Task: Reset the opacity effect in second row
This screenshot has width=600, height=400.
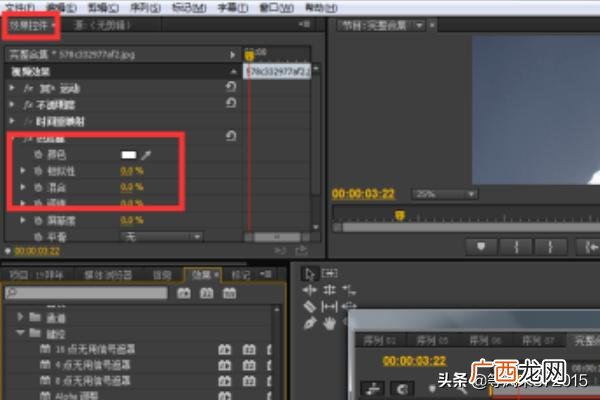Action: point(231,103)
